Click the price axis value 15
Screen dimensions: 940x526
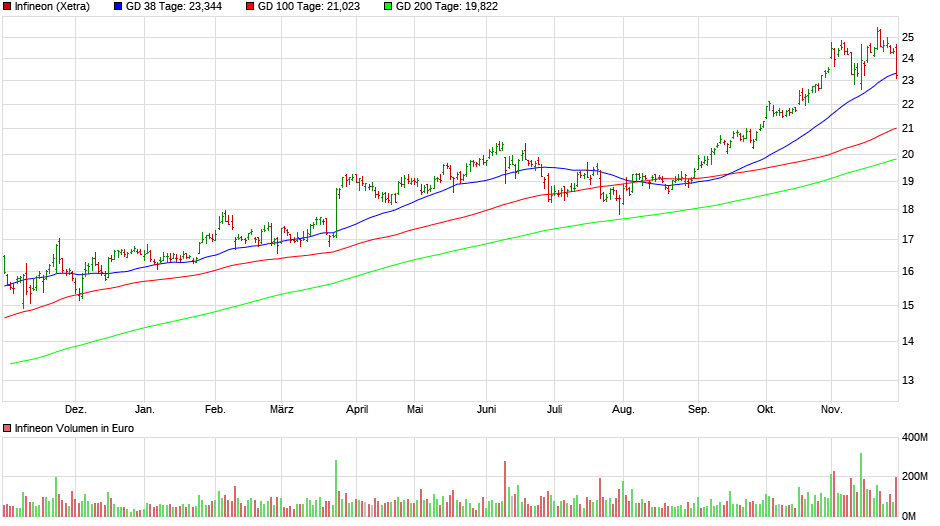[x=908, y=305]
